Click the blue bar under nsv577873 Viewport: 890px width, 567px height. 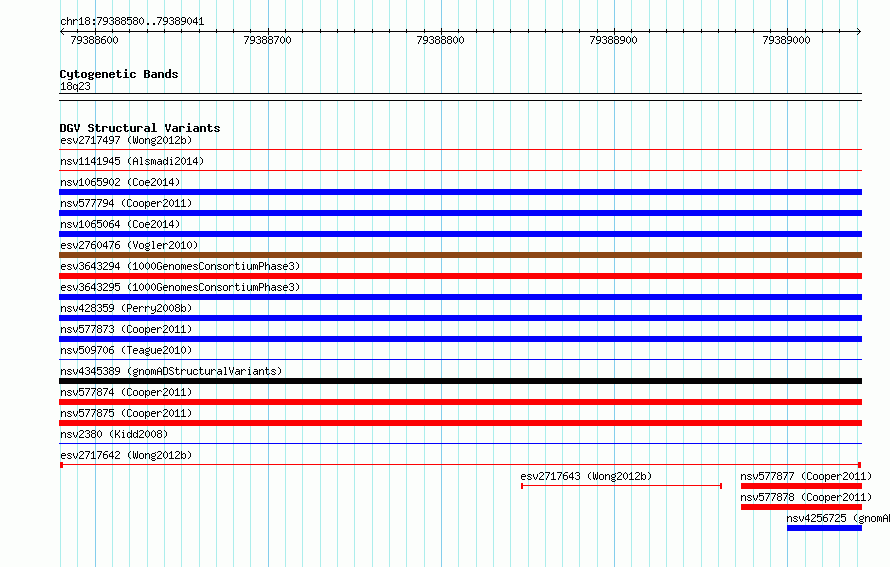pos(460,339)
